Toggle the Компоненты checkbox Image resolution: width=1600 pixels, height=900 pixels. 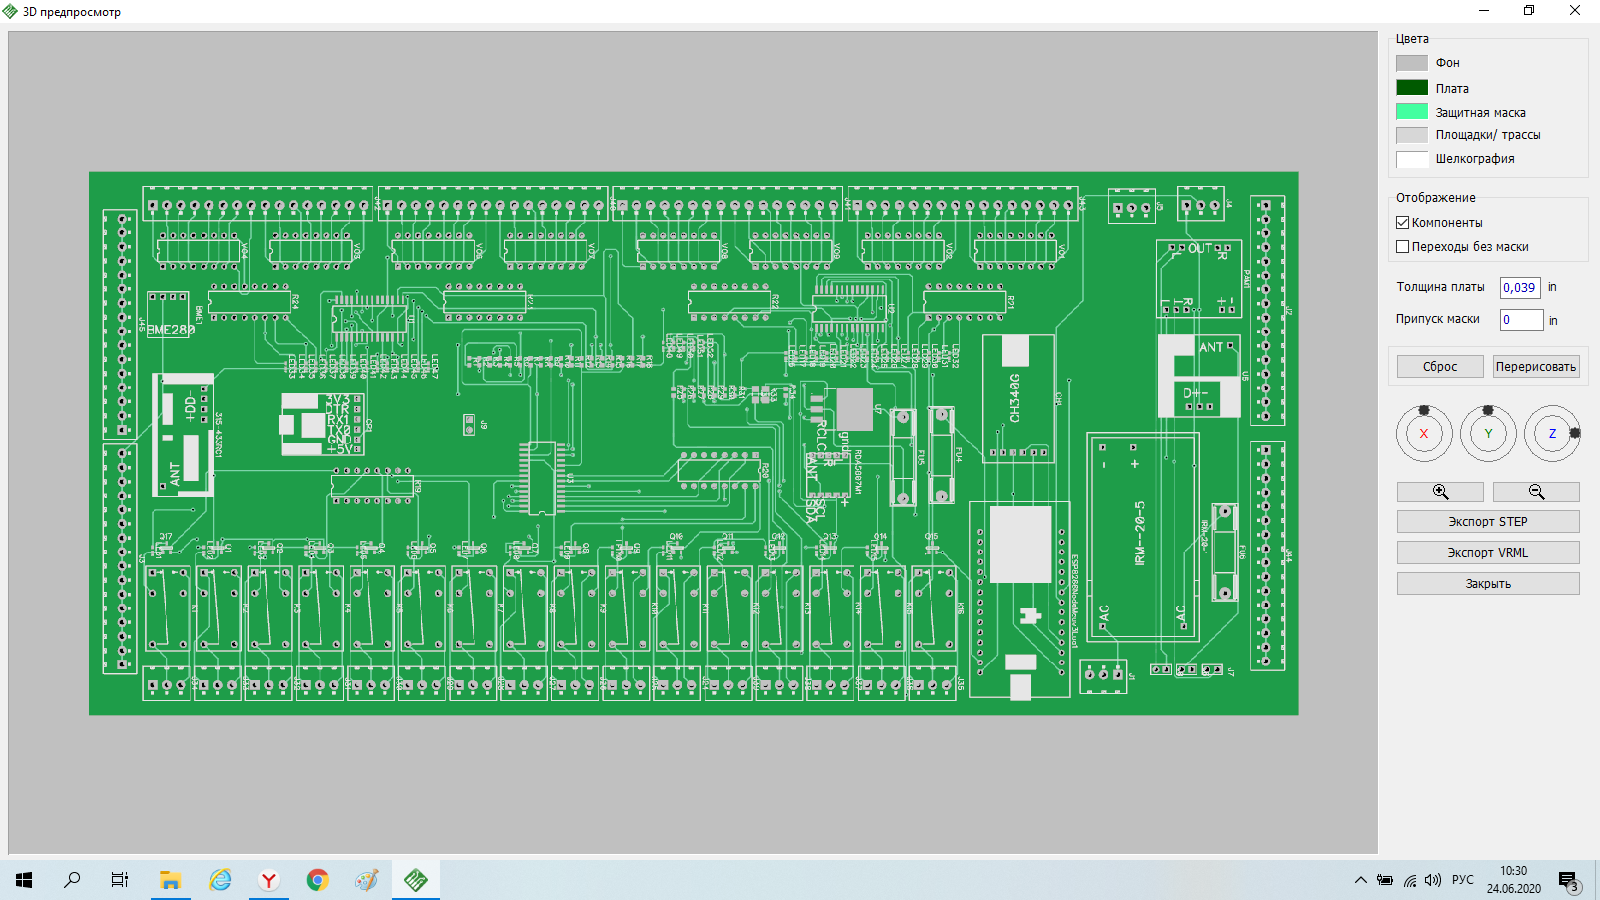(1403, 223)
